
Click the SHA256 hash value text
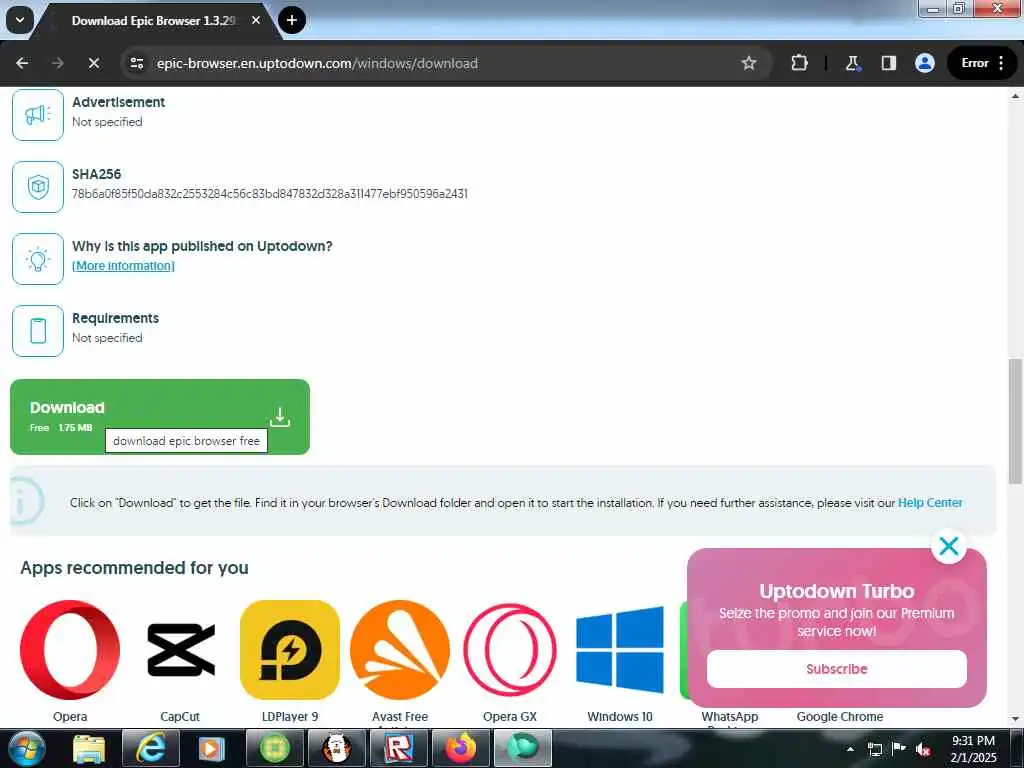coord(270,194)
